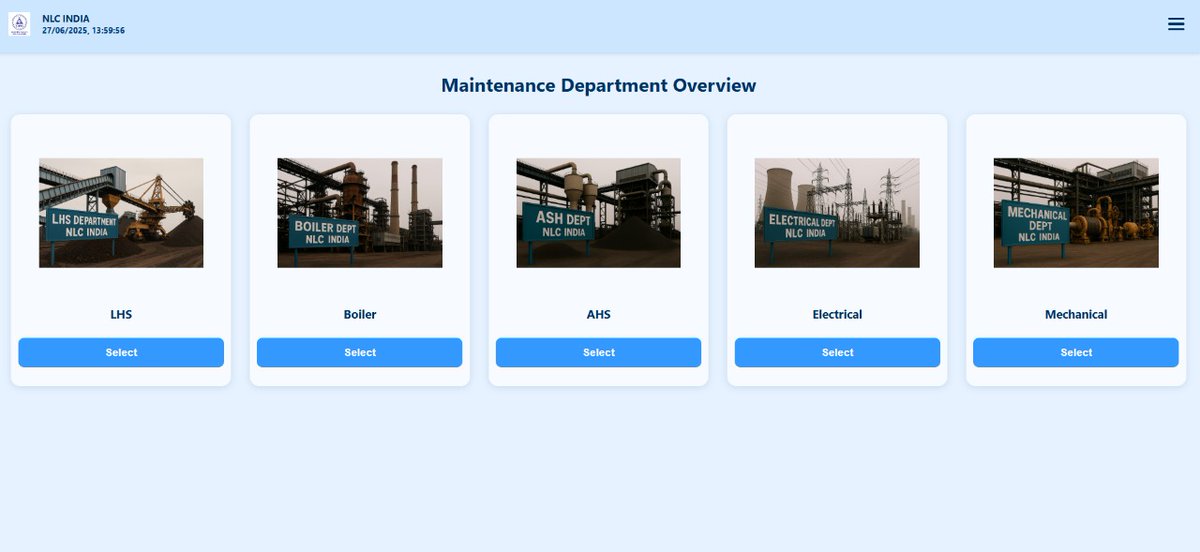Click the Boiler Dept photo thumbnail
Screen dimensions: 1200x552
(x=360, y=213)
